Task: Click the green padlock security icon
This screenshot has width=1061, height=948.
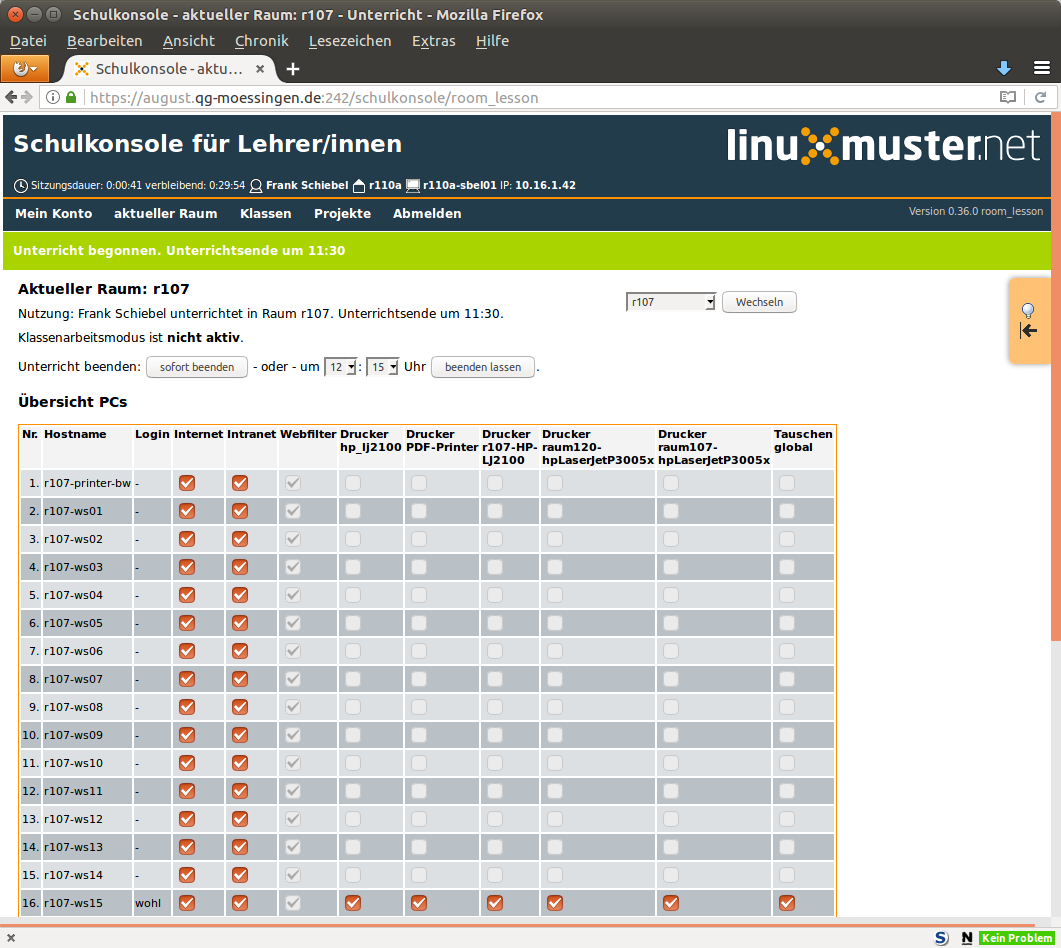Action: point(71,98)
